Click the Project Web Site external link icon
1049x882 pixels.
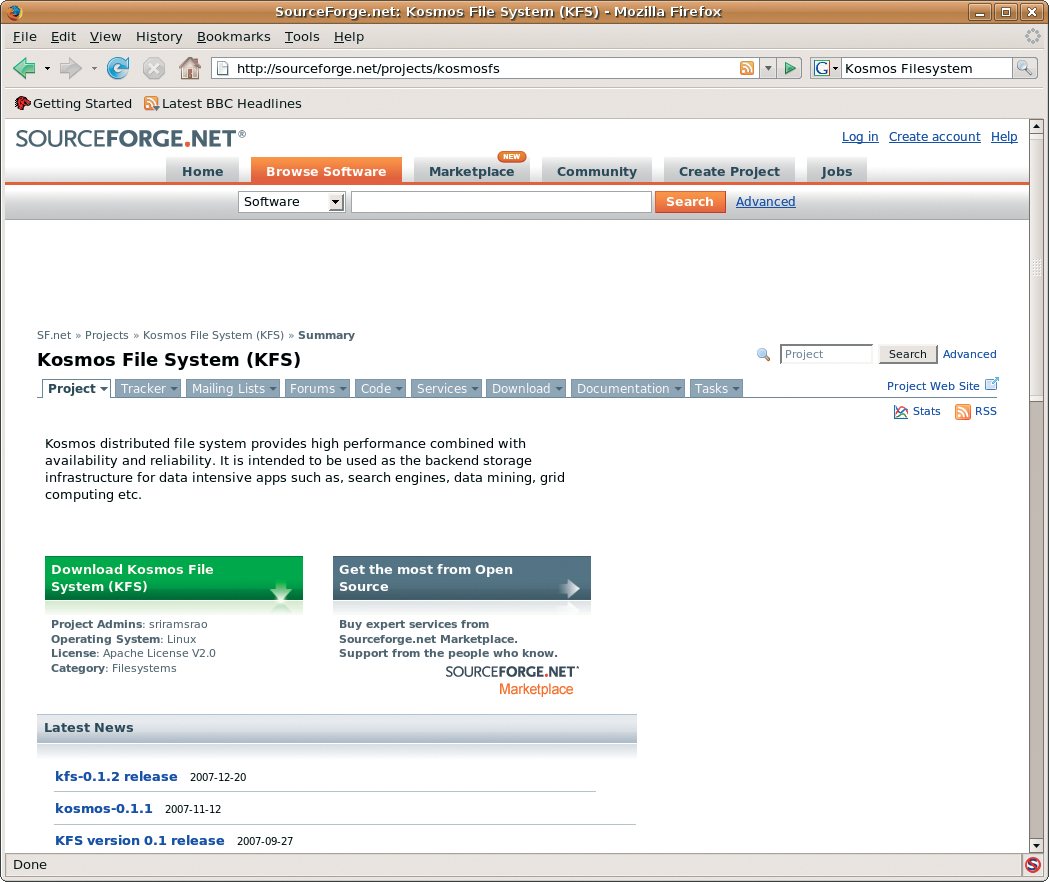click(x=992, y=384)
